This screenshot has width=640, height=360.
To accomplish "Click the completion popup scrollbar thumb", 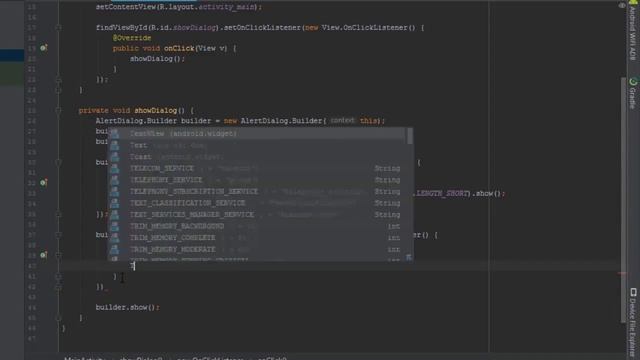I will [x=410, y=136].
